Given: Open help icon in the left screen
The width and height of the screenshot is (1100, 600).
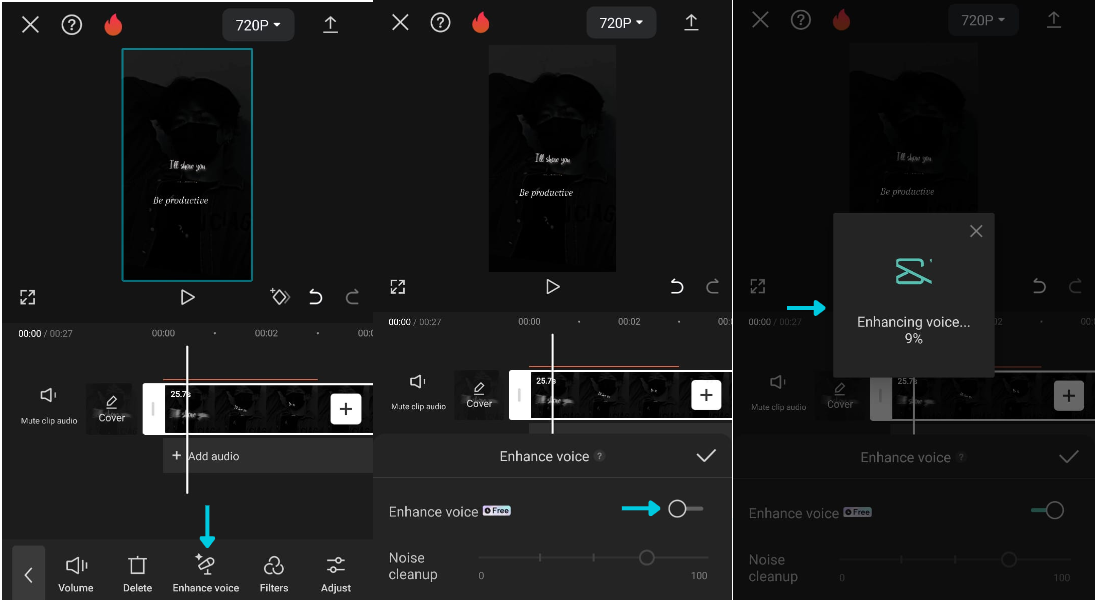Looking at the screenshot, I should tap(72, 25).
